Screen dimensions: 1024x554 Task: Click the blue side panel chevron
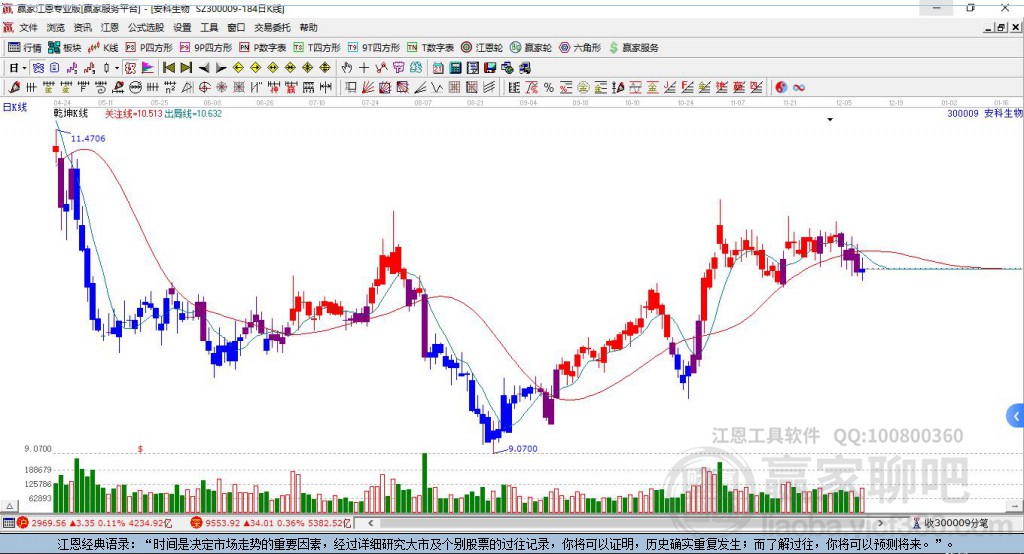(1016, 416)
